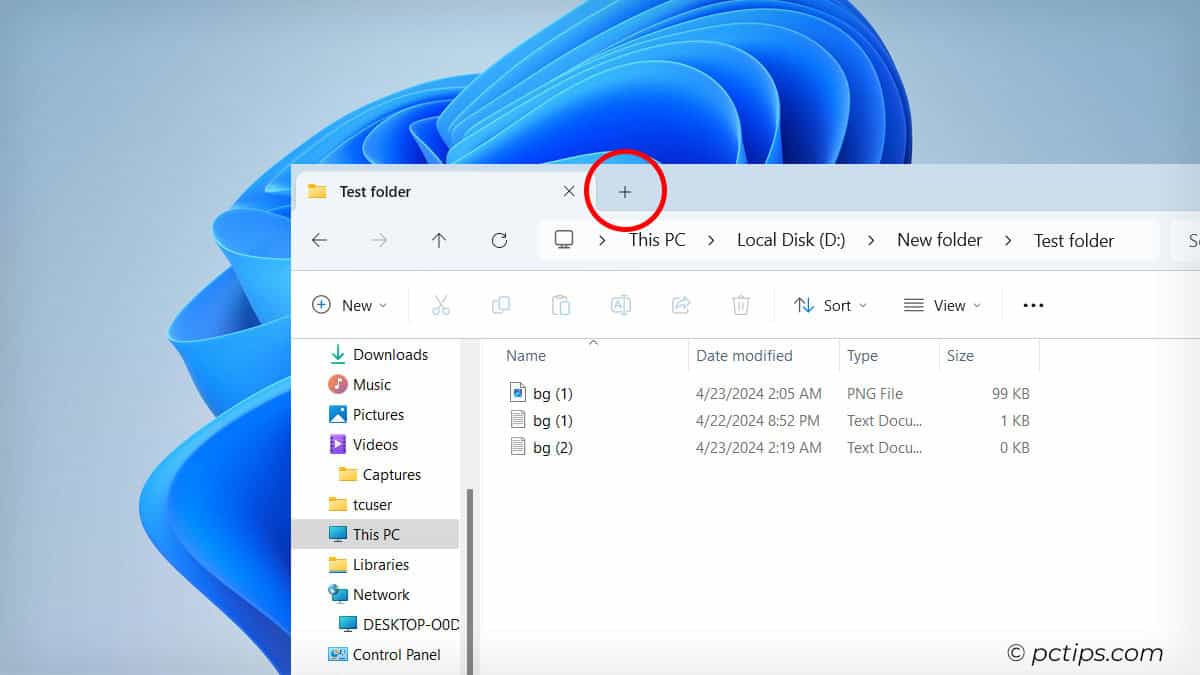Click the Share icon in the toolbar
Viewport: 1200px width, 675px height.
click(x=681, y=305)
